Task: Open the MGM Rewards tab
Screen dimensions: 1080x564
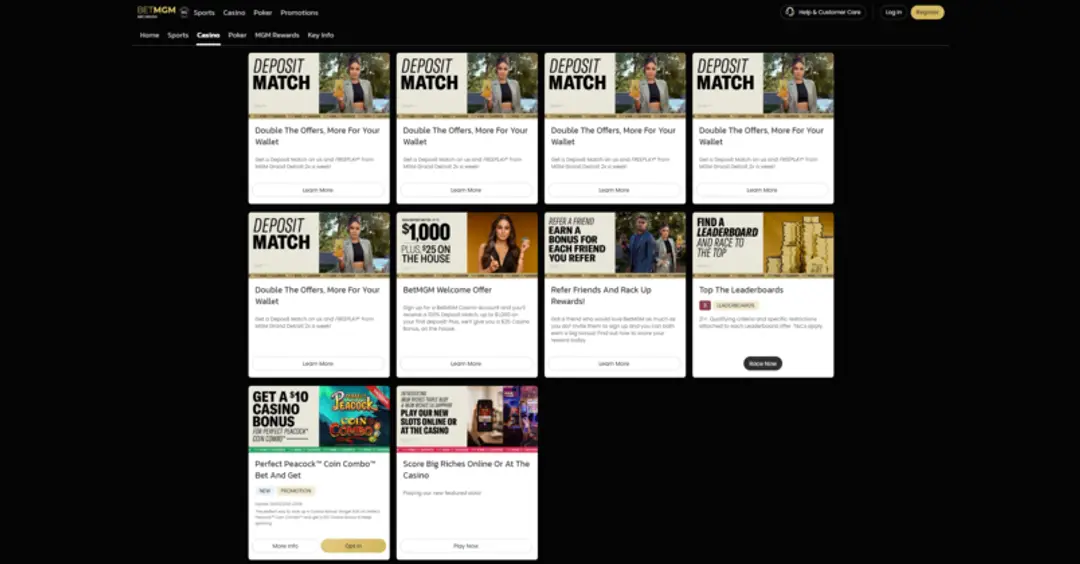Action: click(277, 35)
